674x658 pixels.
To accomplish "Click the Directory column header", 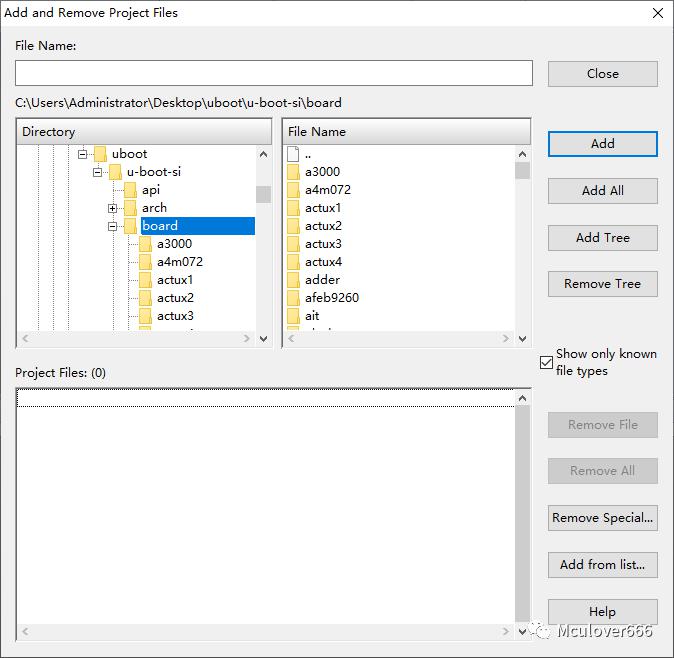I will 144,132.
